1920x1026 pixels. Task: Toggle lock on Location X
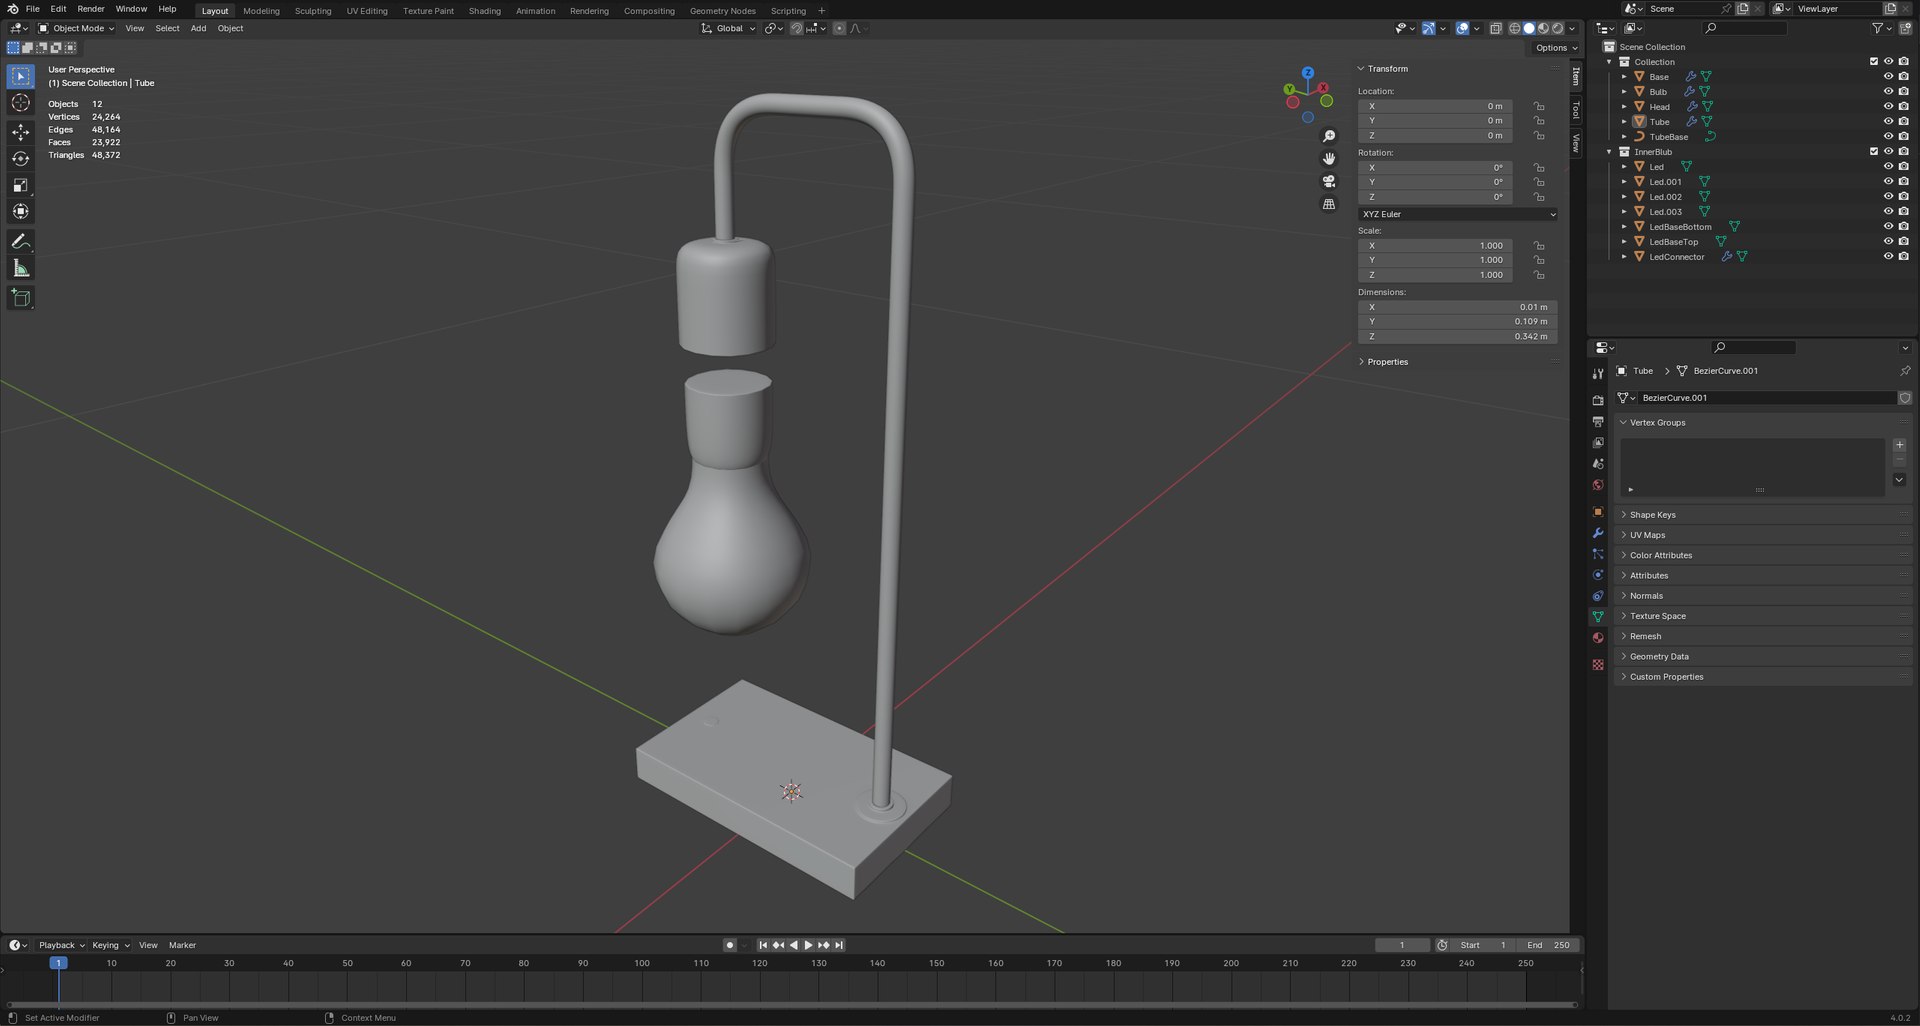[1539, 106]
